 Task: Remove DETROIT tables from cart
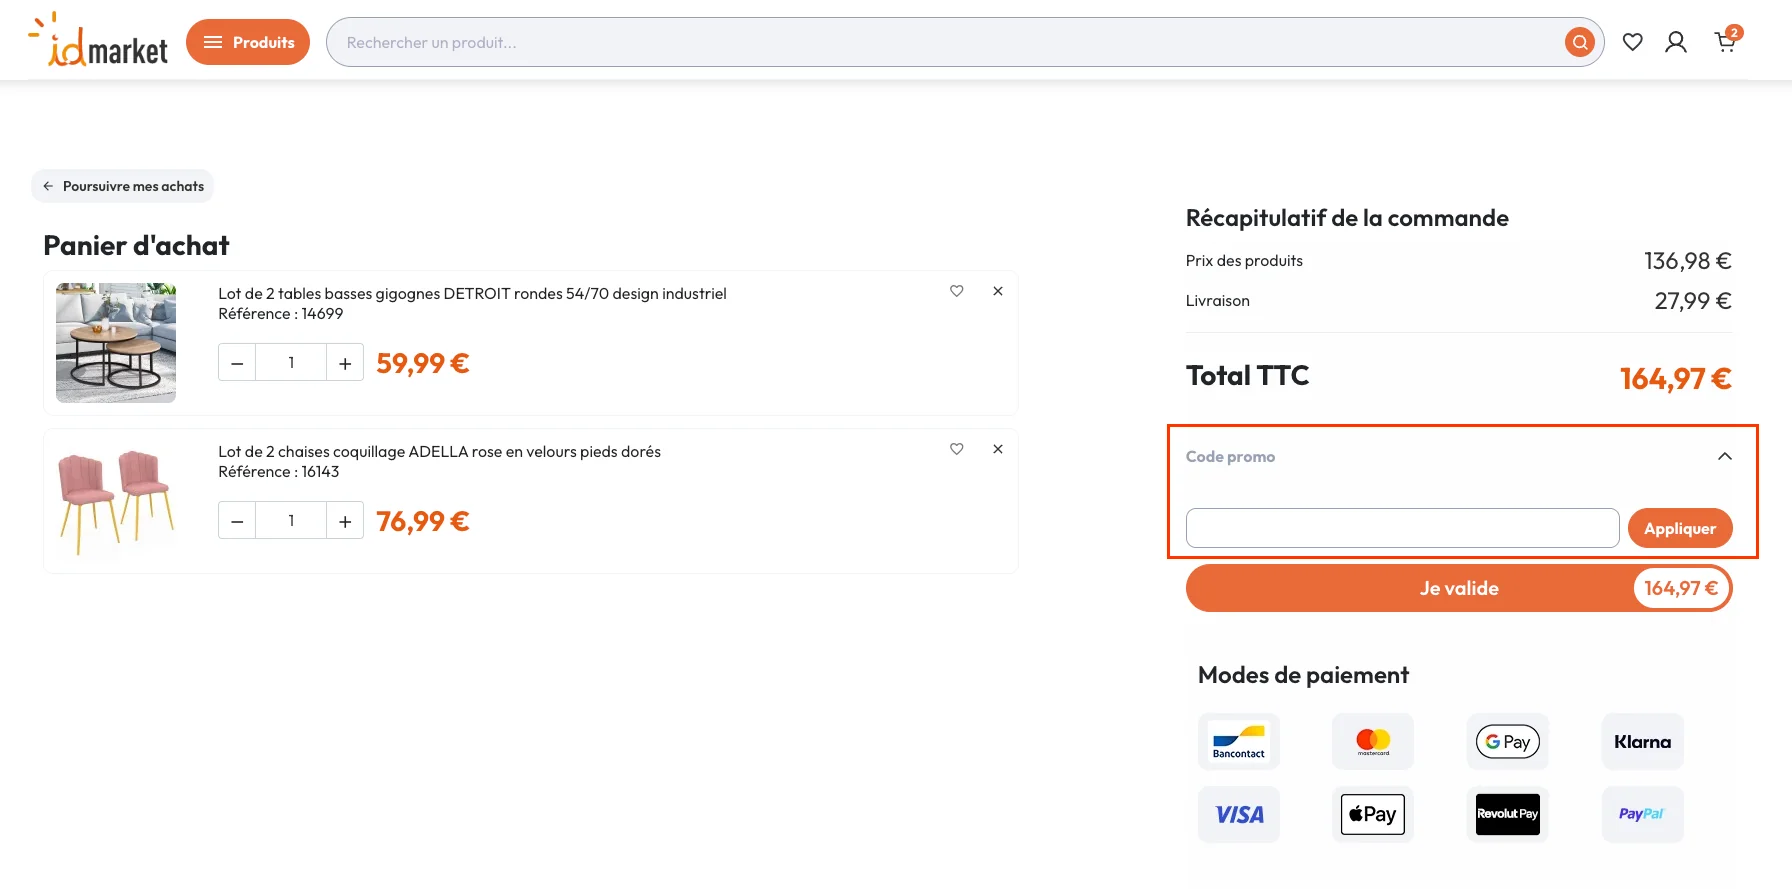click(x=998, y=291)
